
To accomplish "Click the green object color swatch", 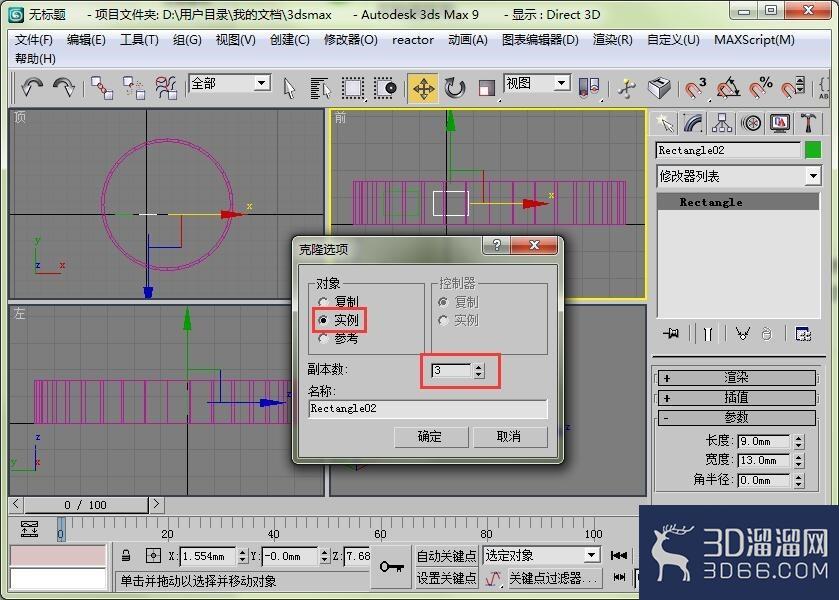I will coord(813,150).
